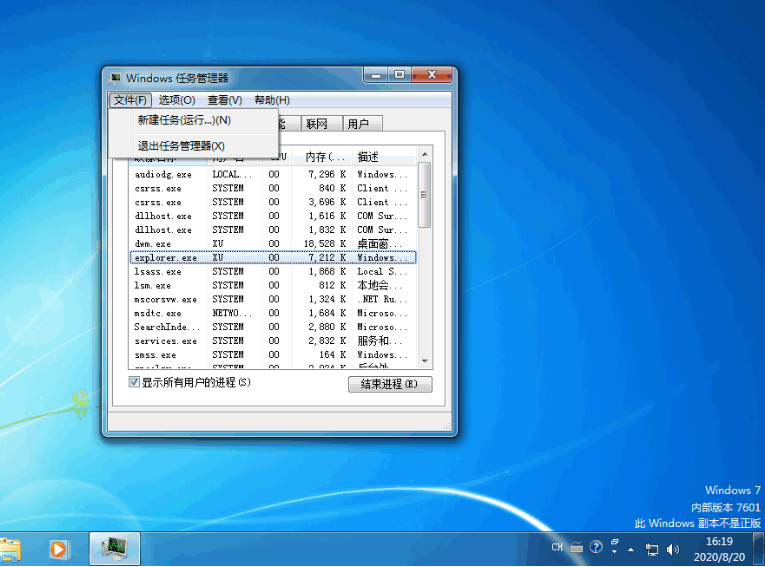The height and width of the screenshot is (567, 765).
Task: Click the CH input language indicator
Action: pos(557,548)
